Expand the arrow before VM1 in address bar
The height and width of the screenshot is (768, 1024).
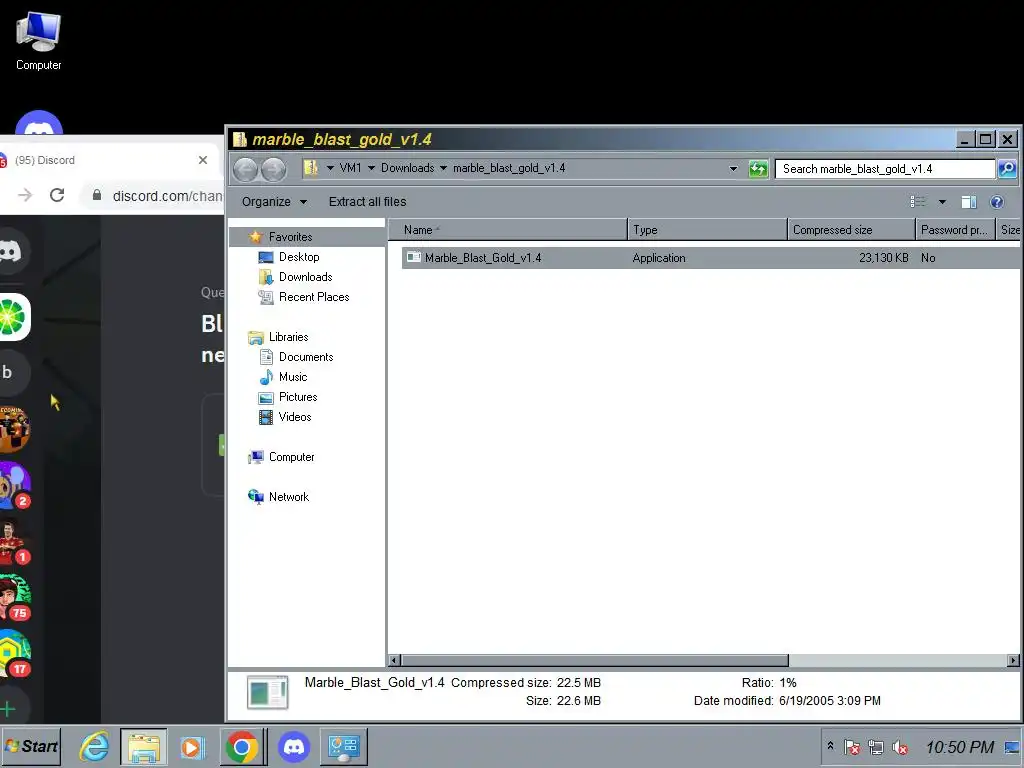(330, 168)
